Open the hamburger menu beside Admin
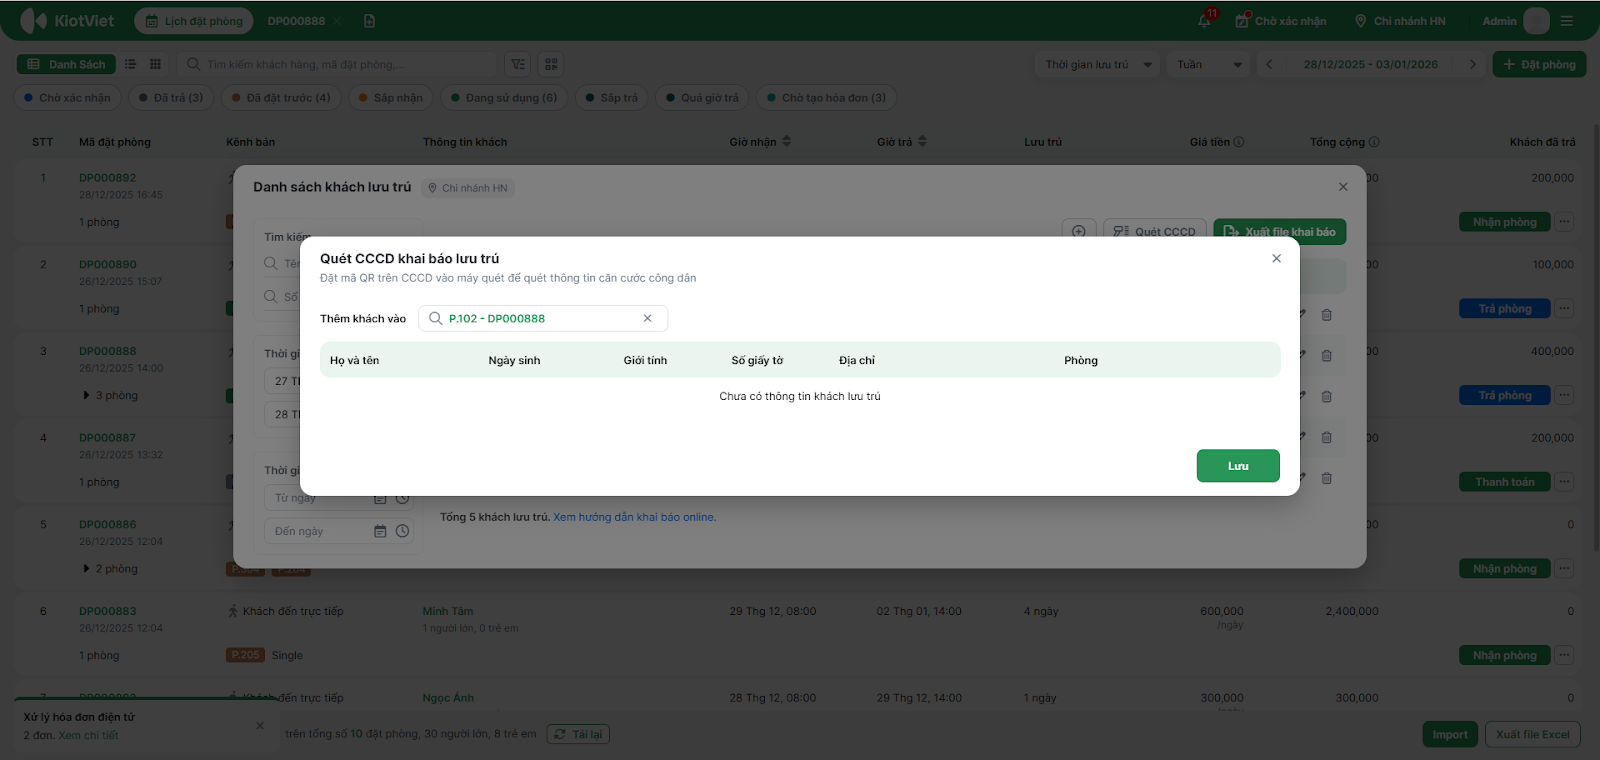The height and width of the screenshot is (760, 1600). (x=1567, y=21)
